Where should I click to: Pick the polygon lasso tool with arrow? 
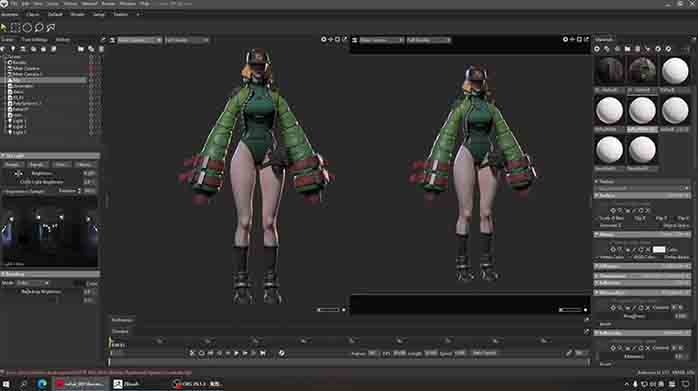[x=51, y=28]
